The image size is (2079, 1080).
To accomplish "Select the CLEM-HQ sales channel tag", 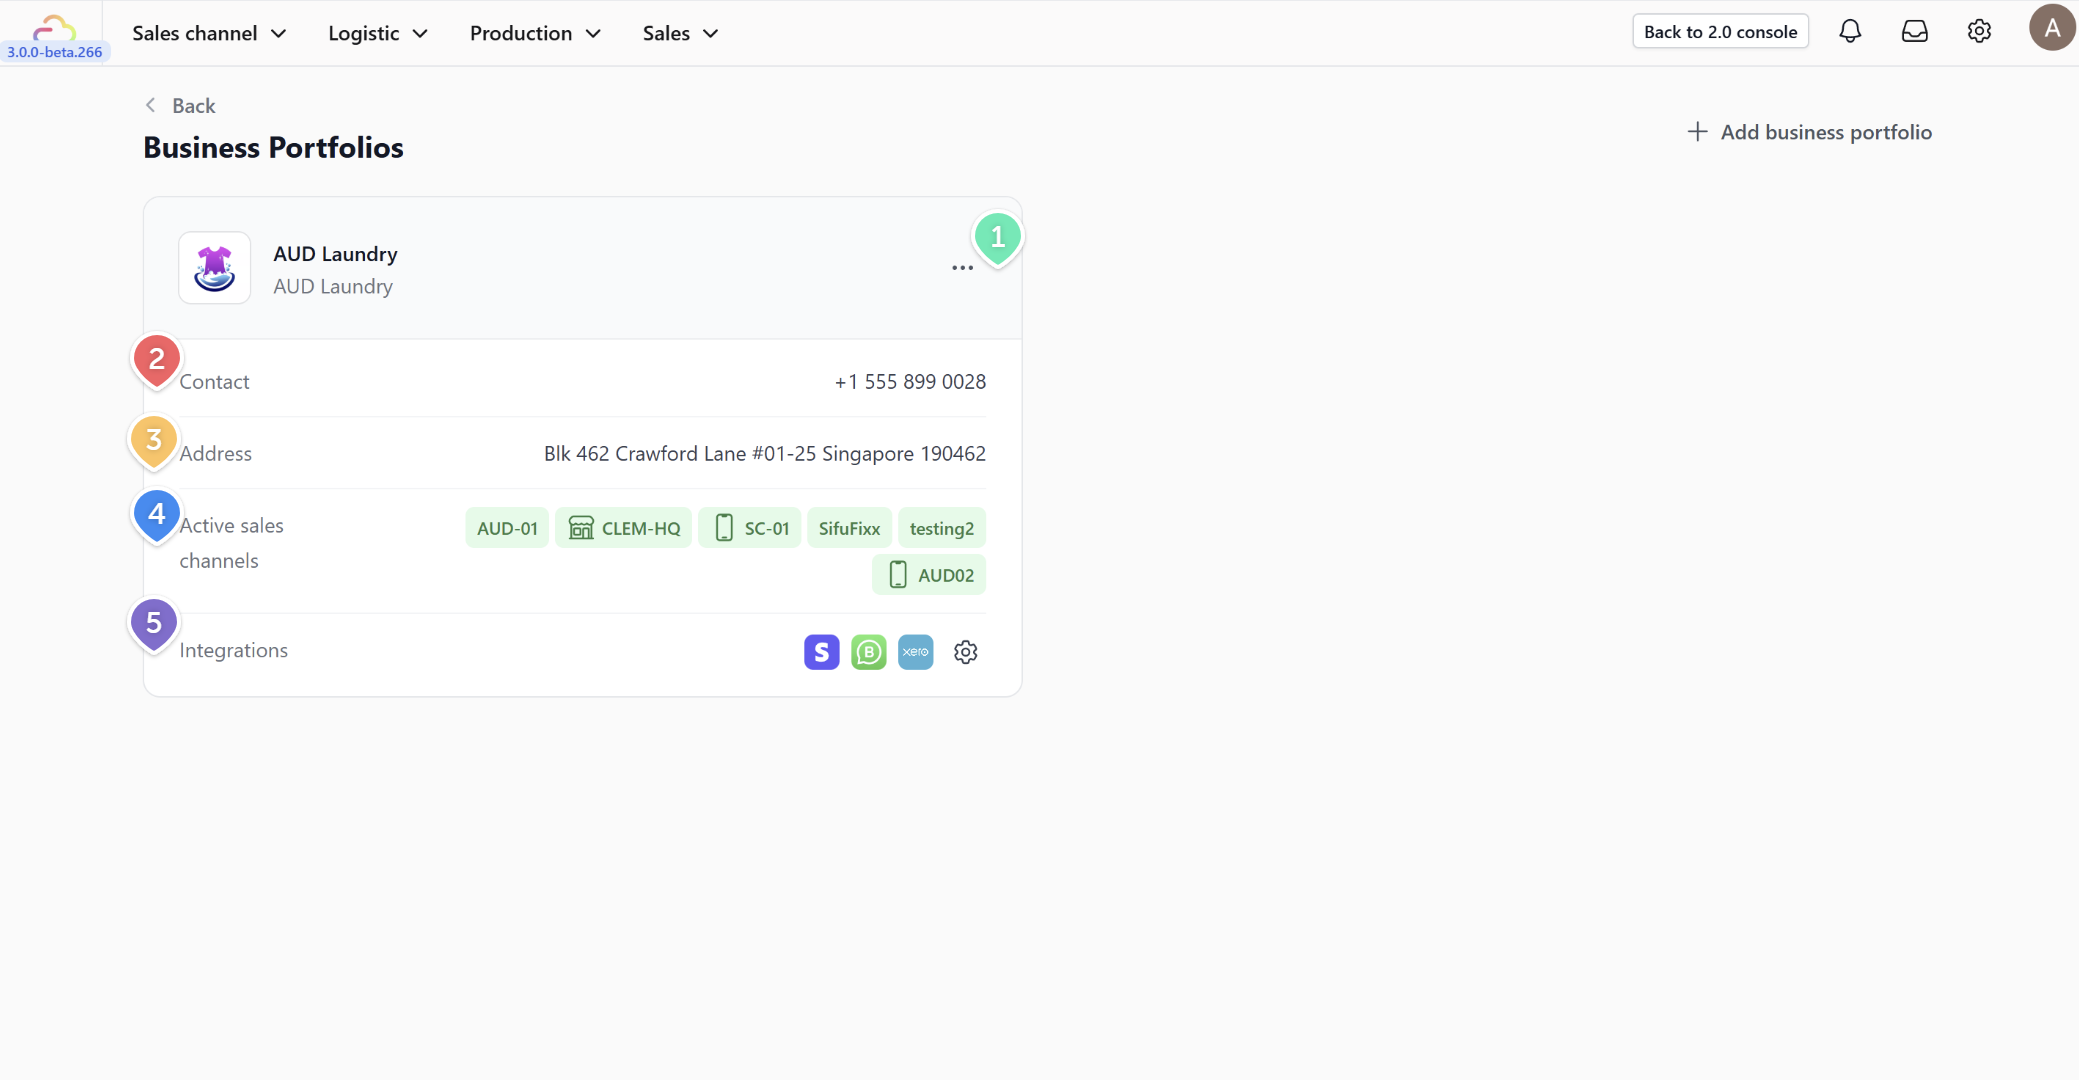I will (x=624, y=528).
